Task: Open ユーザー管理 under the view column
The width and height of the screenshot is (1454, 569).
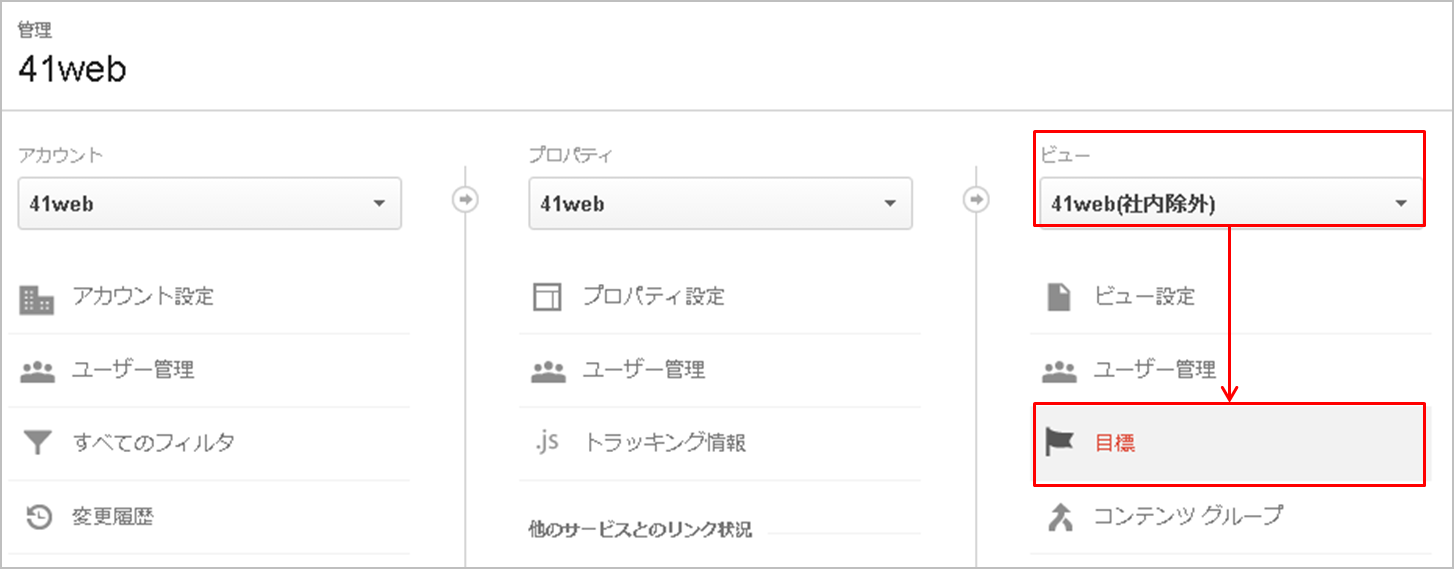Action: (1230, 371)
